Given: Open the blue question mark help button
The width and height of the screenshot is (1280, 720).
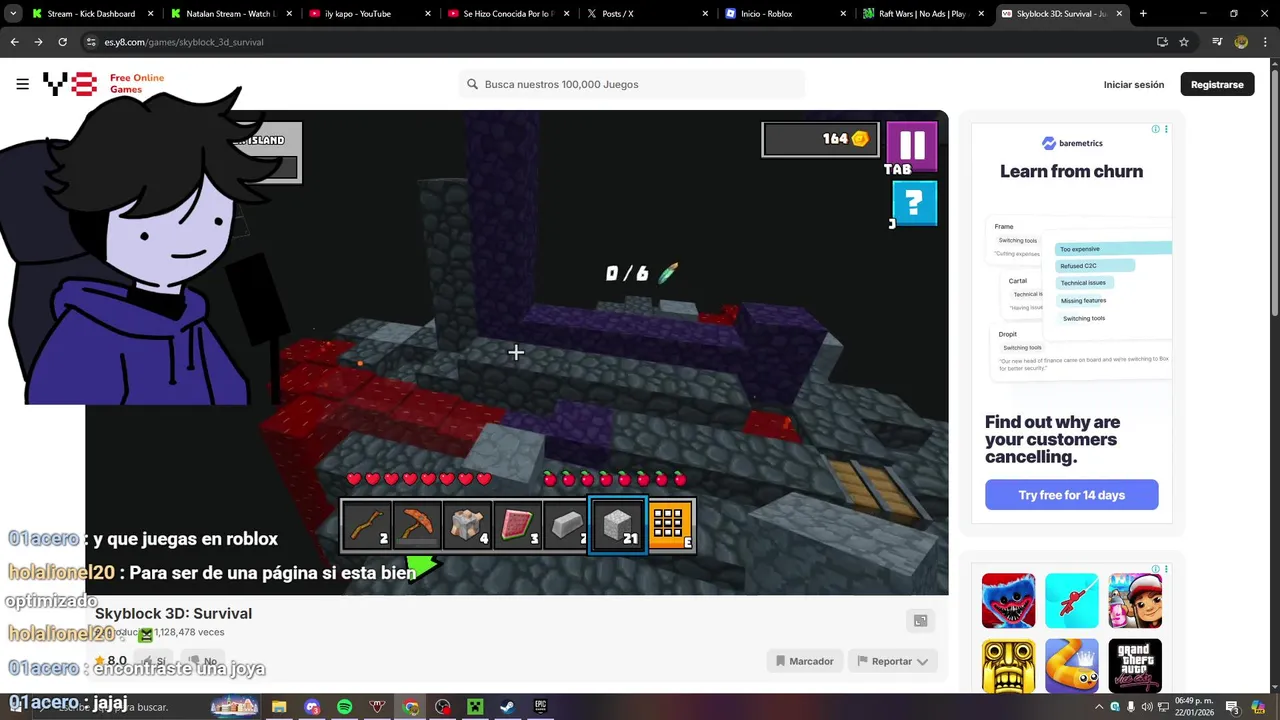Looking at the screenshot, I should click(x=914, y=203).
